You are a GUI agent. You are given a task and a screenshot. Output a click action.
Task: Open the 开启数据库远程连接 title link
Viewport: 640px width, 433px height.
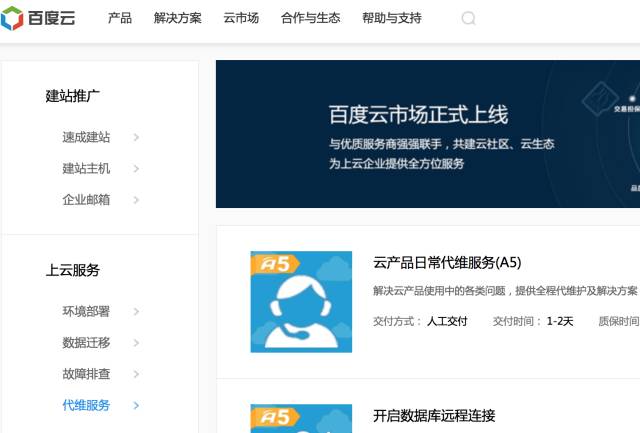(434, 416)
